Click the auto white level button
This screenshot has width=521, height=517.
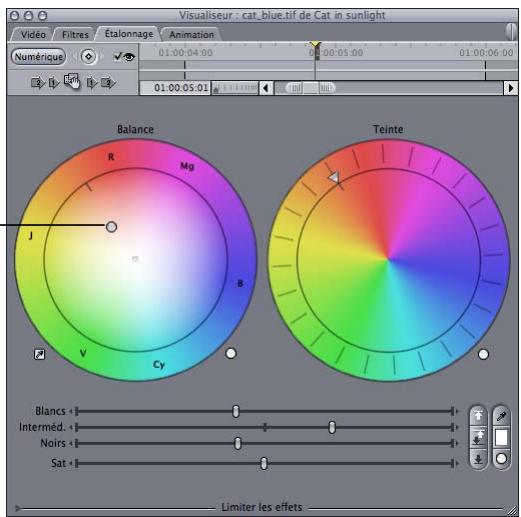coord(478,415)
